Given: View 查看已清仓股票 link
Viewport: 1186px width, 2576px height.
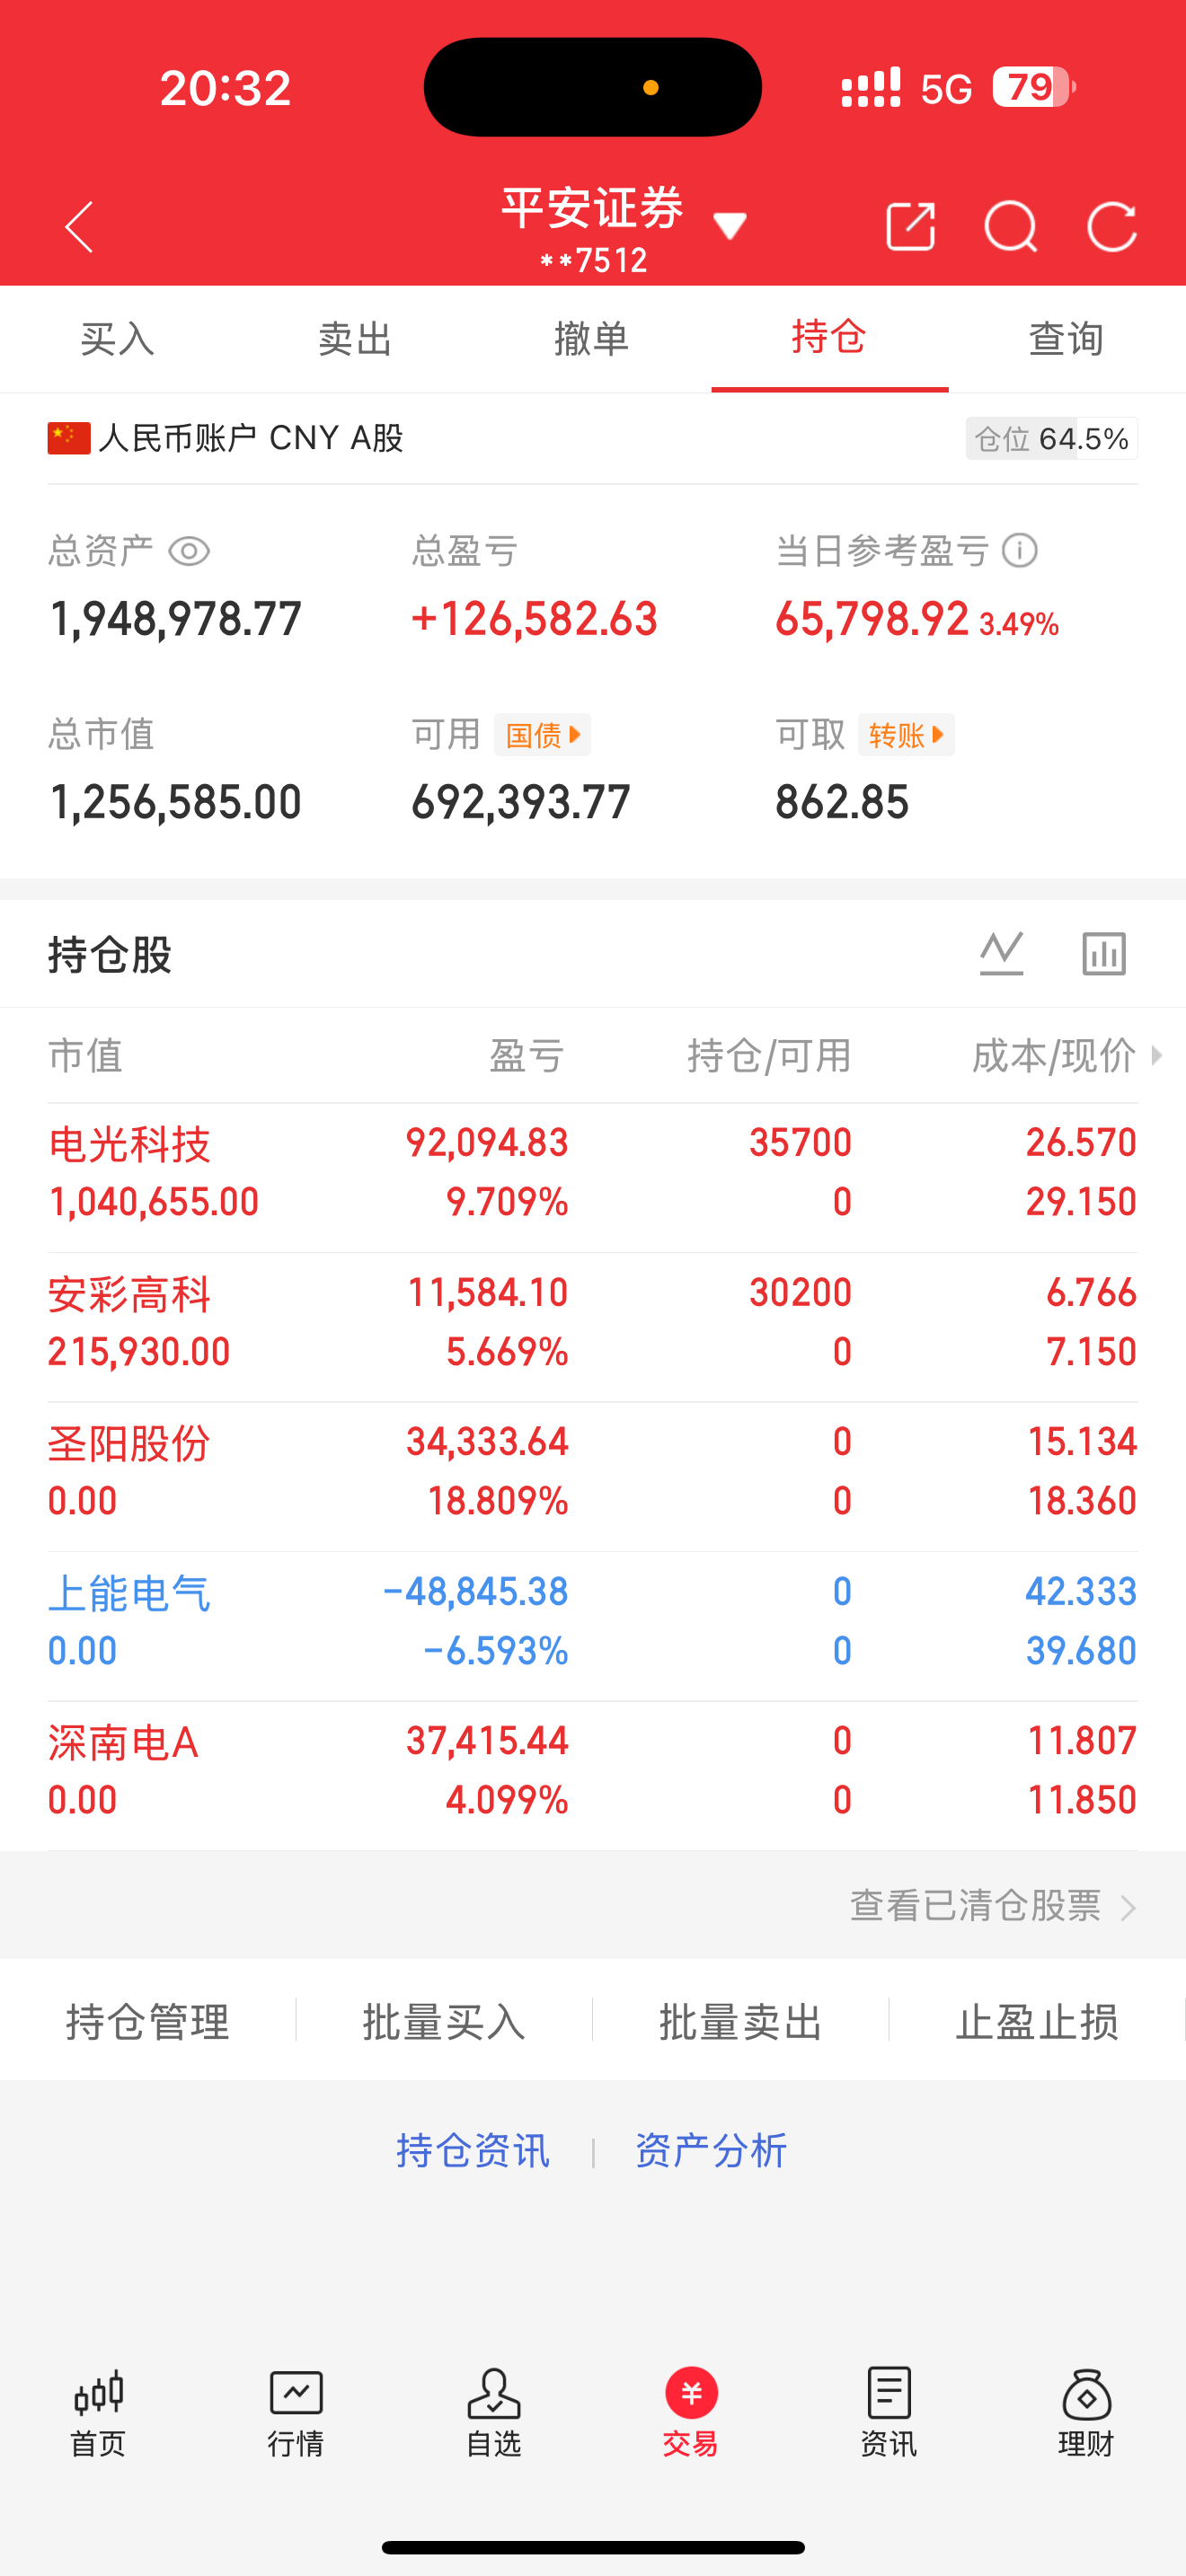Looking at the screenshot, I should pos(993,1905).
